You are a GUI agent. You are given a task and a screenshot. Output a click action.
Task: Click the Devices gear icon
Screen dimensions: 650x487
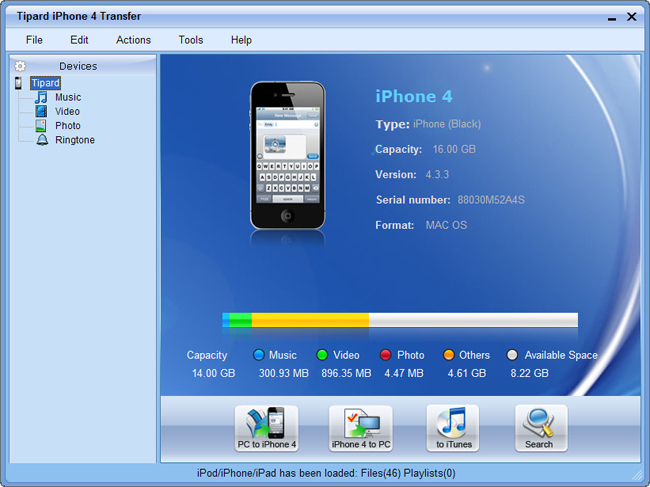point(20,66)
